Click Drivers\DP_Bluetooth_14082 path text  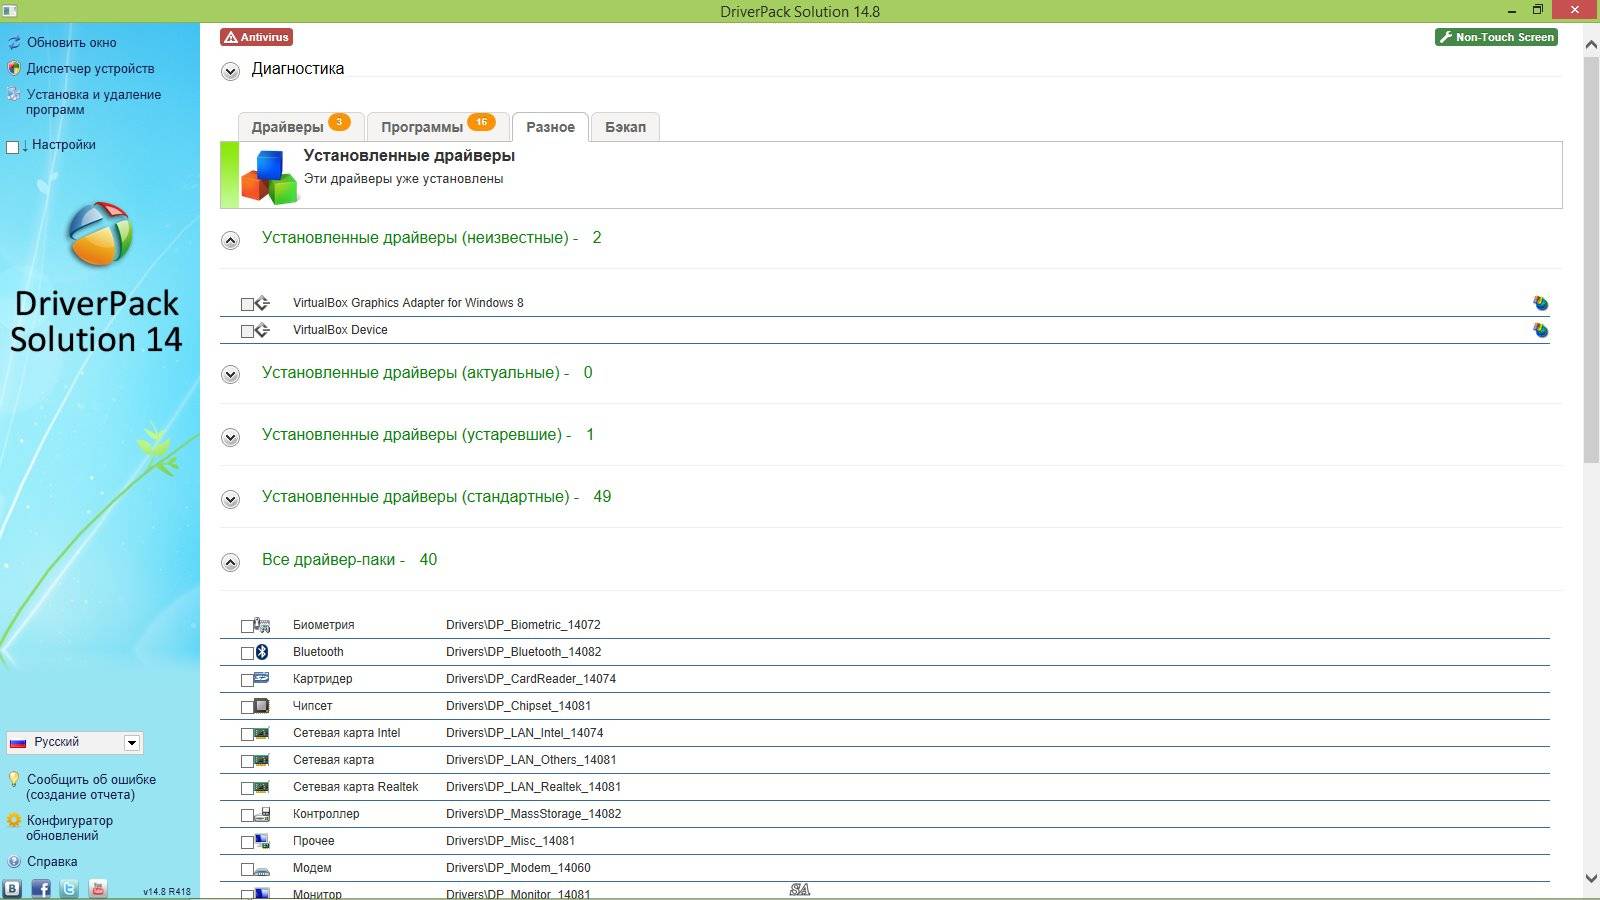pos(523,652)
